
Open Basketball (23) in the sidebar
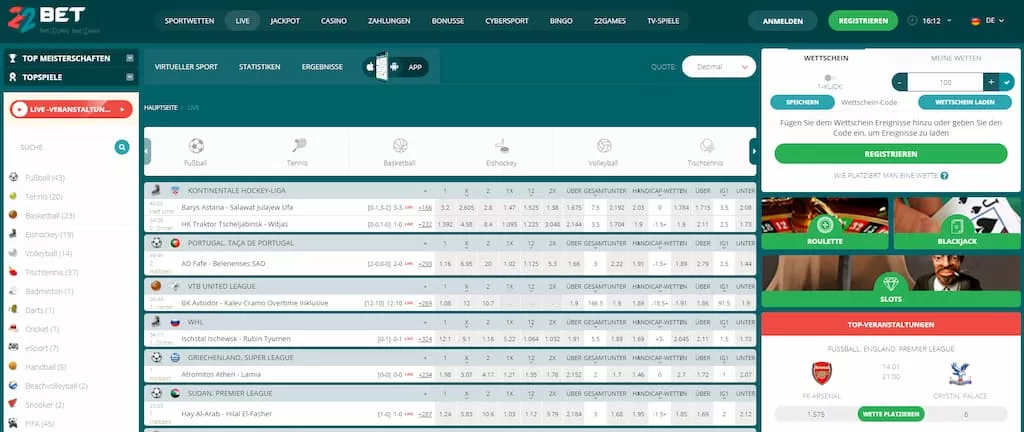(50, 215)
